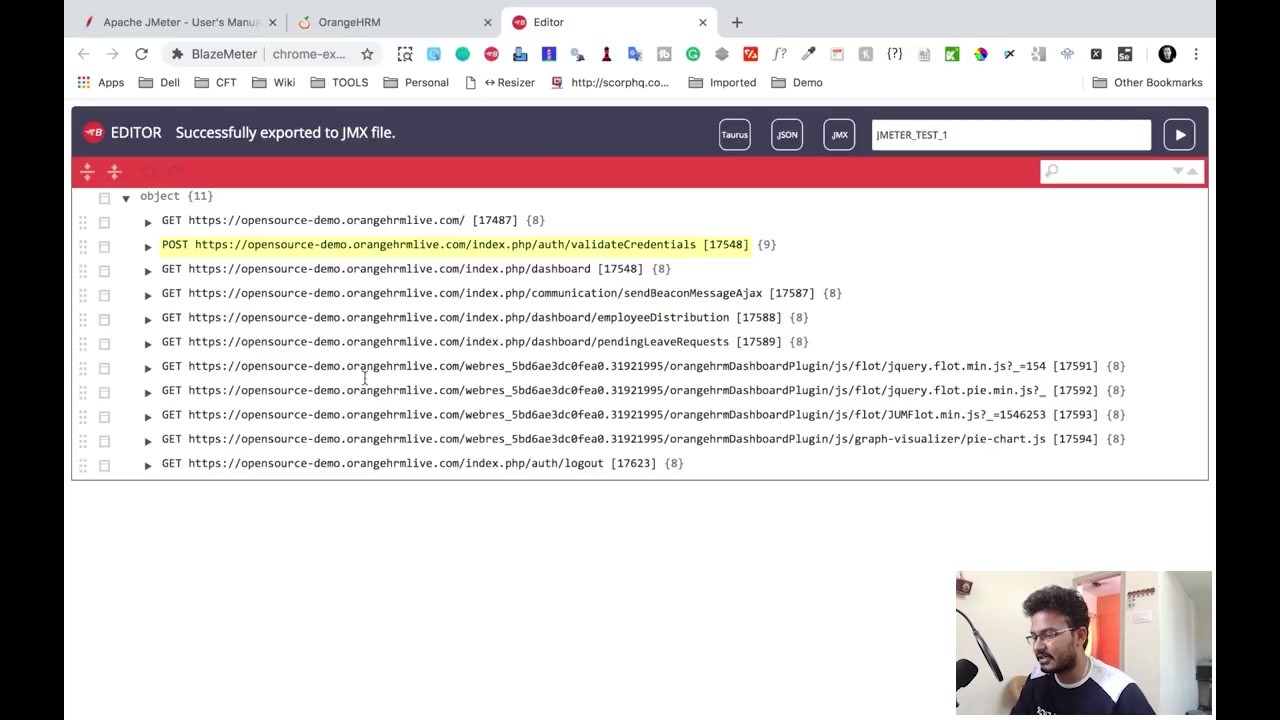Open the Chrome three-dot menu
The image size is (1280, 720).
(1196, 54)
